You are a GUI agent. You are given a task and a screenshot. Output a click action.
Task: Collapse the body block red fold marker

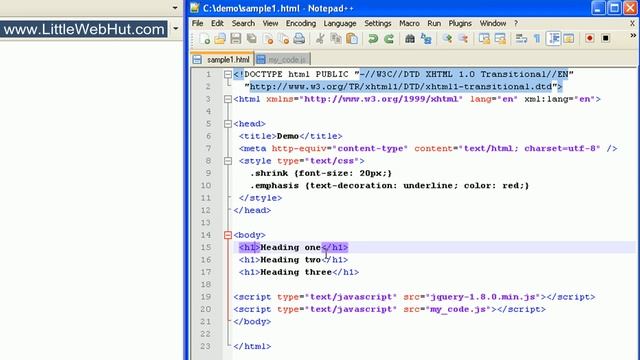pyautogui.click(x=228, y=235)
